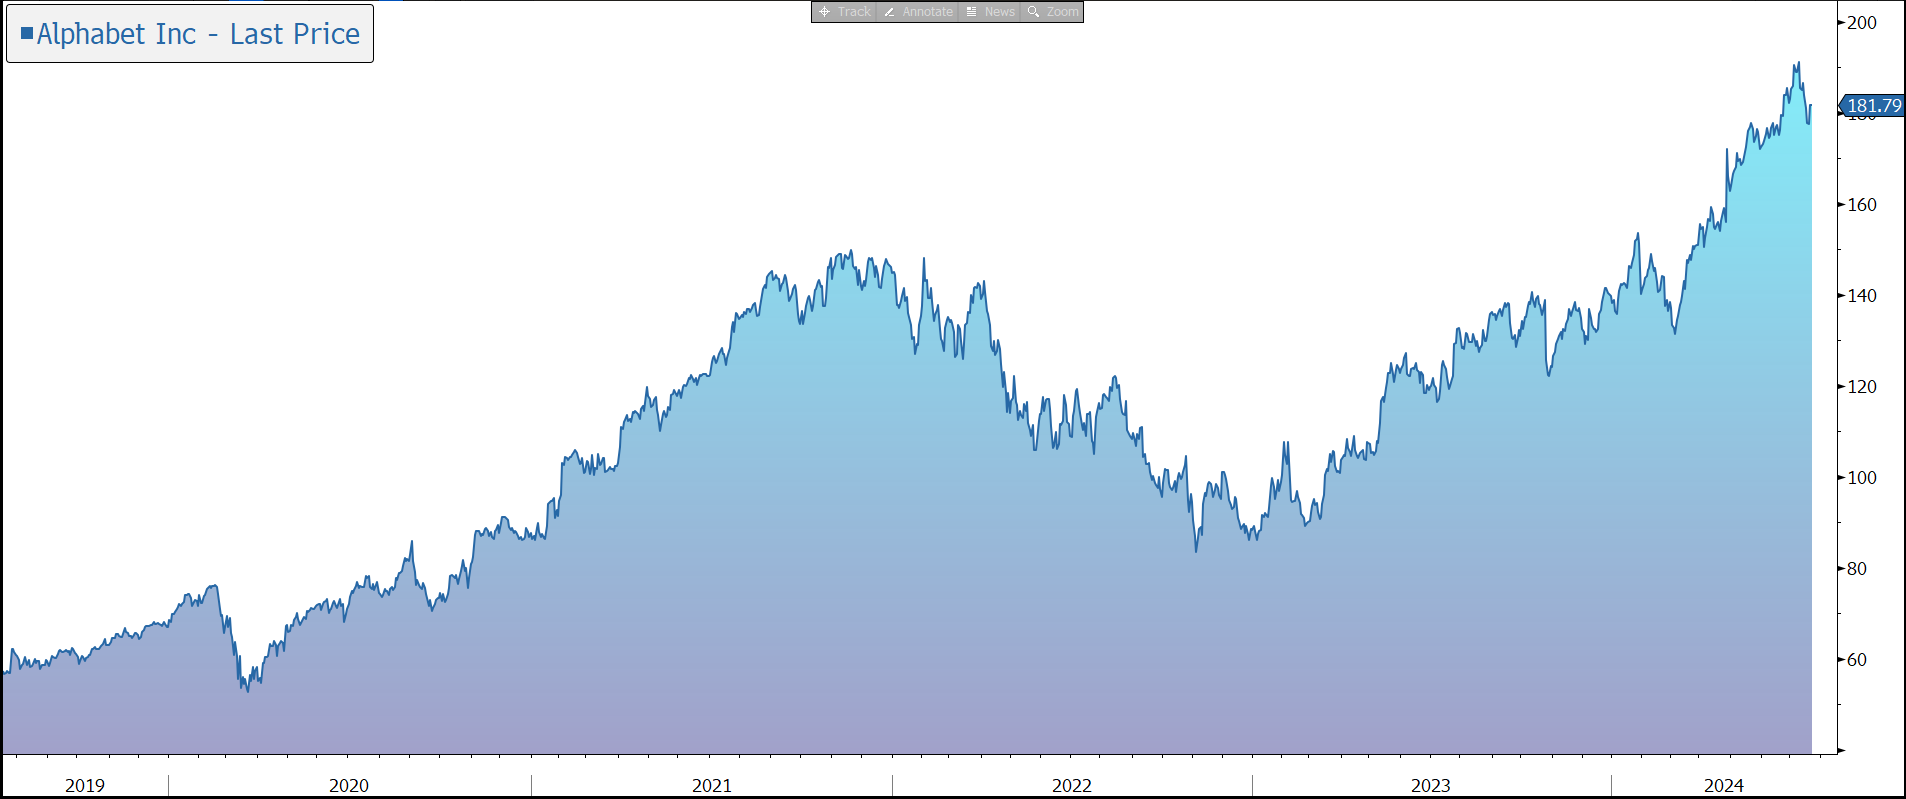
Task: Show News on the chart
Action: click(x=990, y=12)
